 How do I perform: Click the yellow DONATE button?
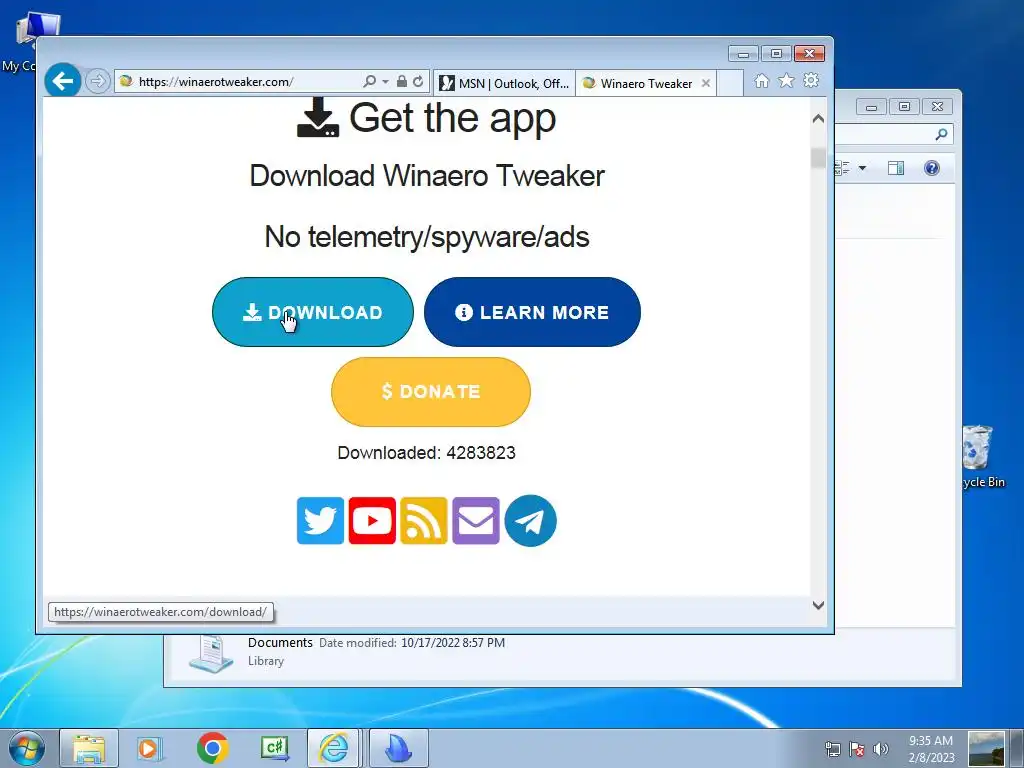[431, 392]
